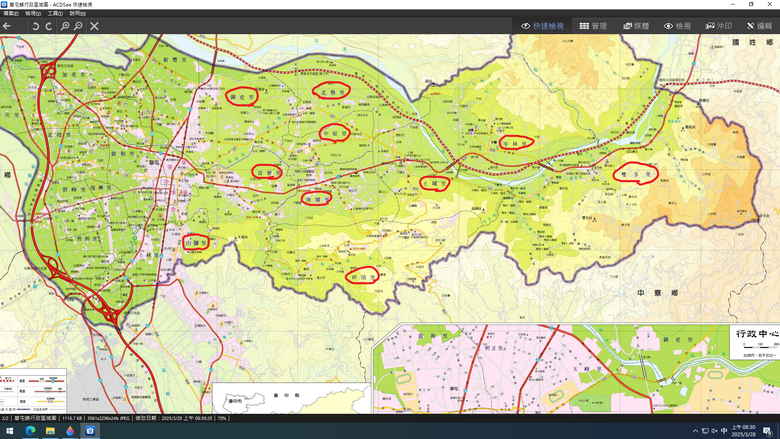Click the 中原里 label on the map
Viewport: 780px width, 439px height.
(x=335, y=133)
